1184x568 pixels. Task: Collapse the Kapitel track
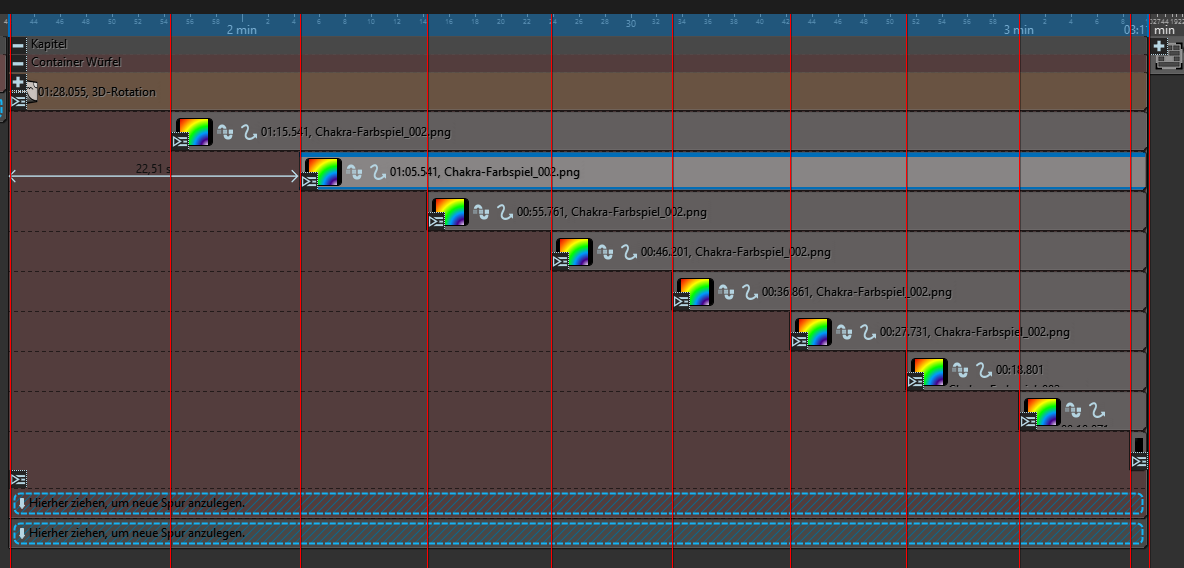pyautogui.click(x=18, y=44)
